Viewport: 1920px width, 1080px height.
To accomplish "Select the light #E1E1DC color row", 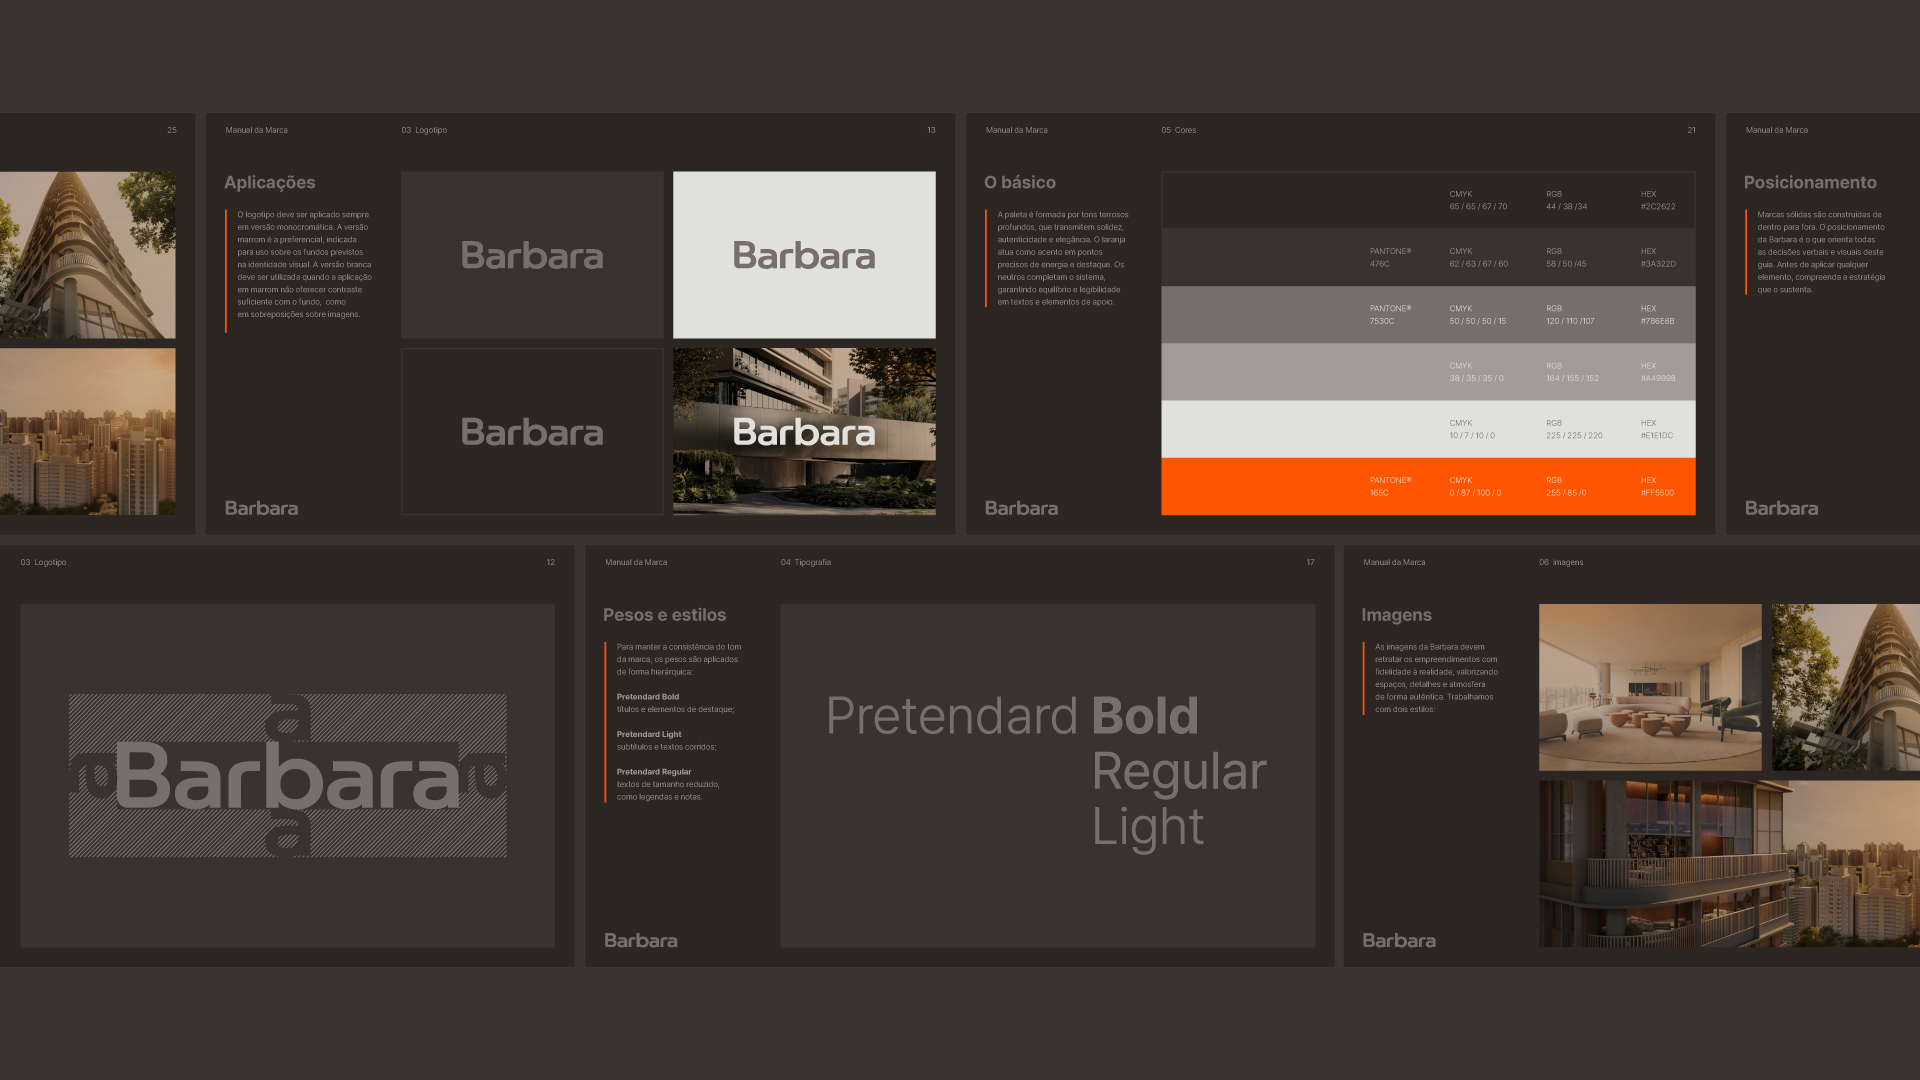I will (x=1428, y=430).
